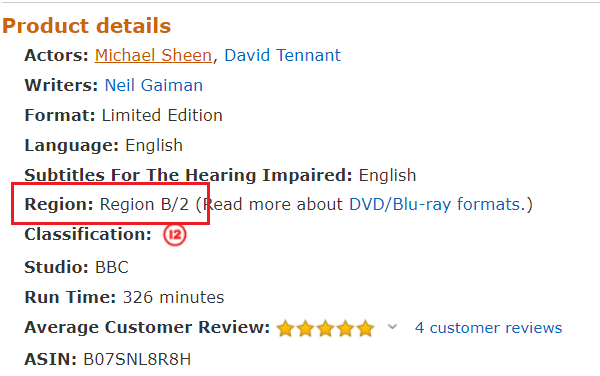Image resolution: width=600 pixels, height=376 pixels.
Task: Follow the DVD/Blu-ray formats link
Action: (x=435, y=204)
